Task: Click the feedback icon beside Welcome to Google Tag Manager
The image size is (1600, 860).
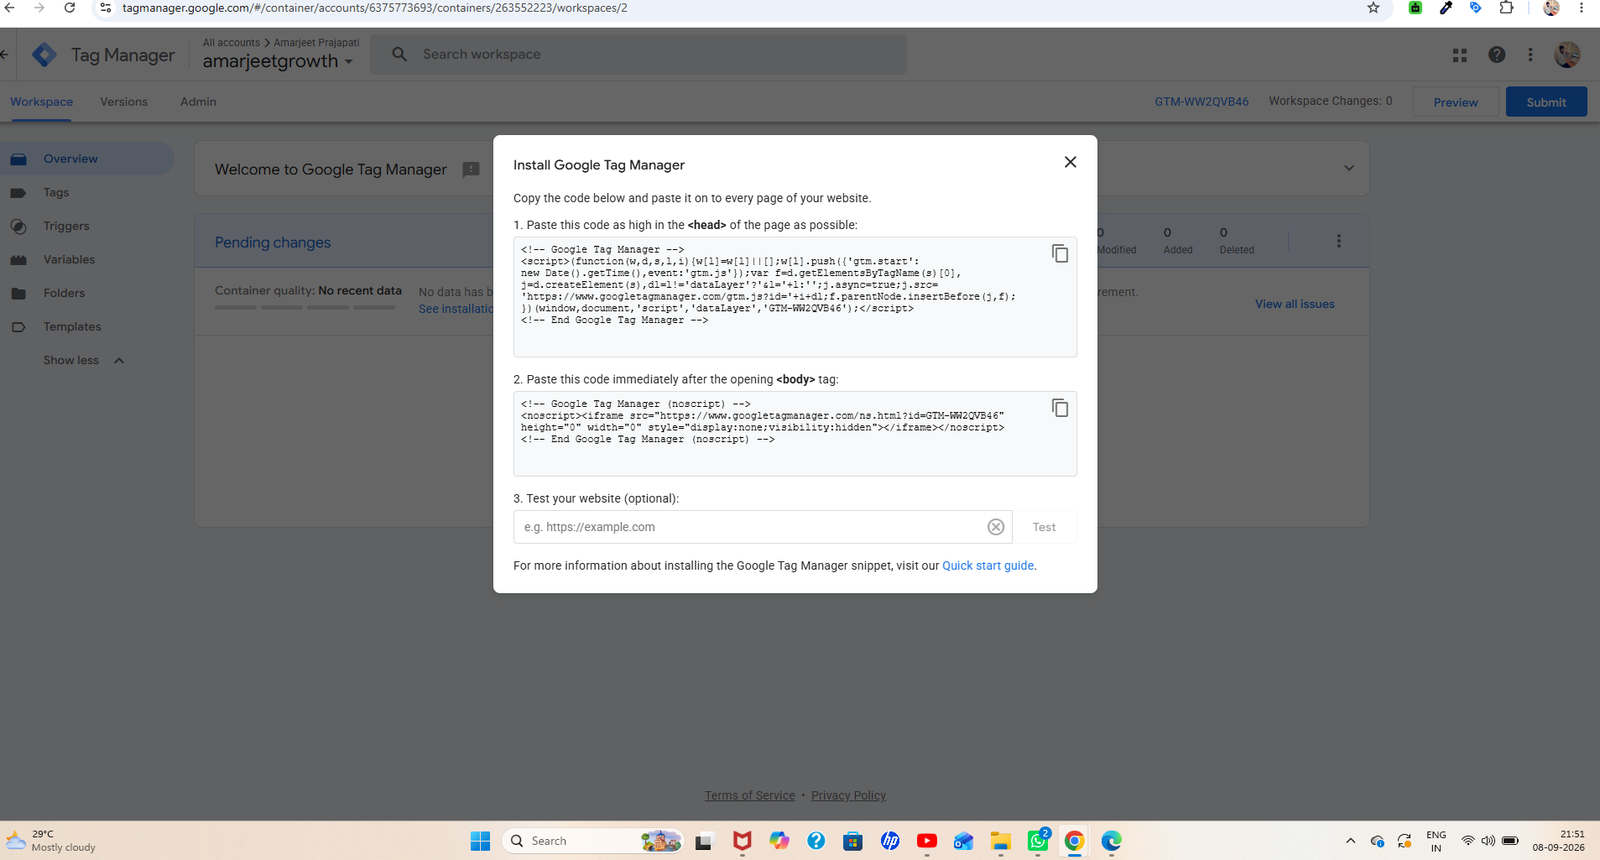Action: [471, 170]
